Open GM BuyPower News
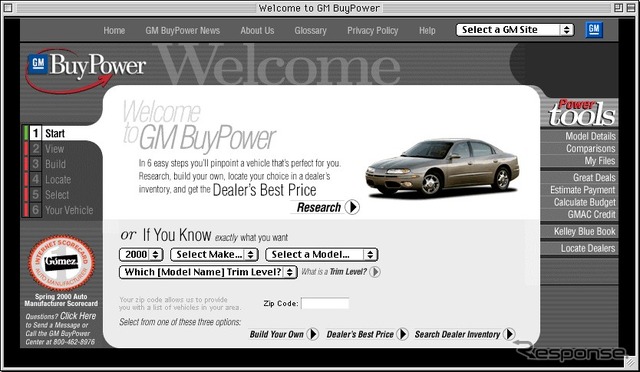Screen dimensions: 640x372 [x=182, y=31]
